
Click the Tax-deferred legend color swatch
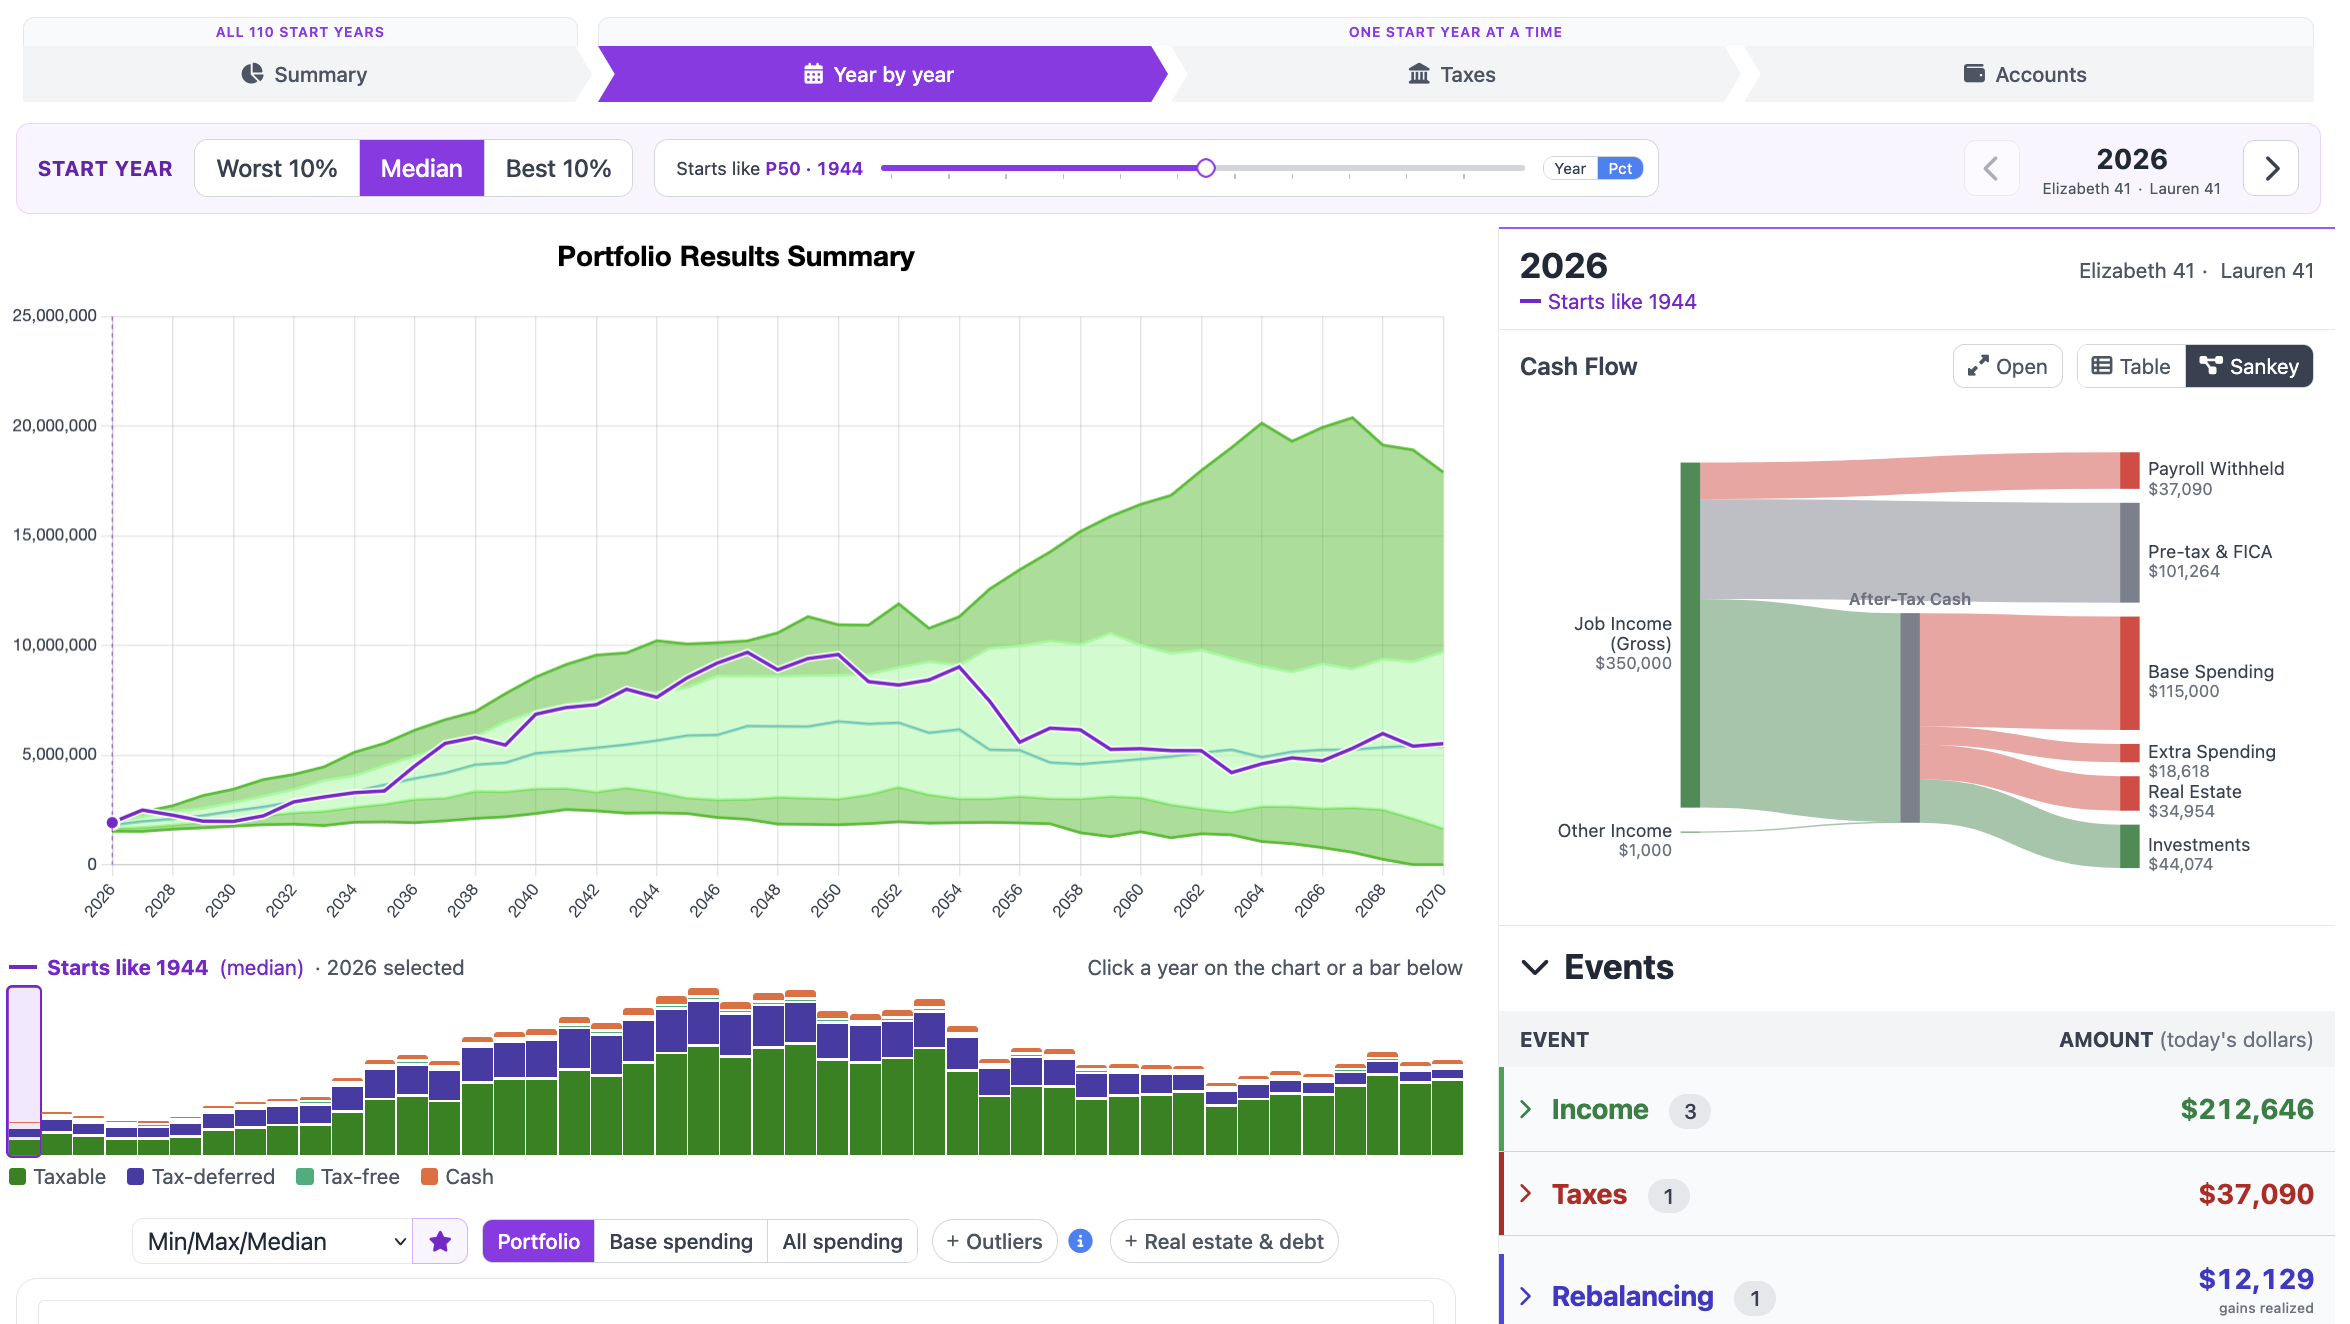click(x=136, y=1177)
